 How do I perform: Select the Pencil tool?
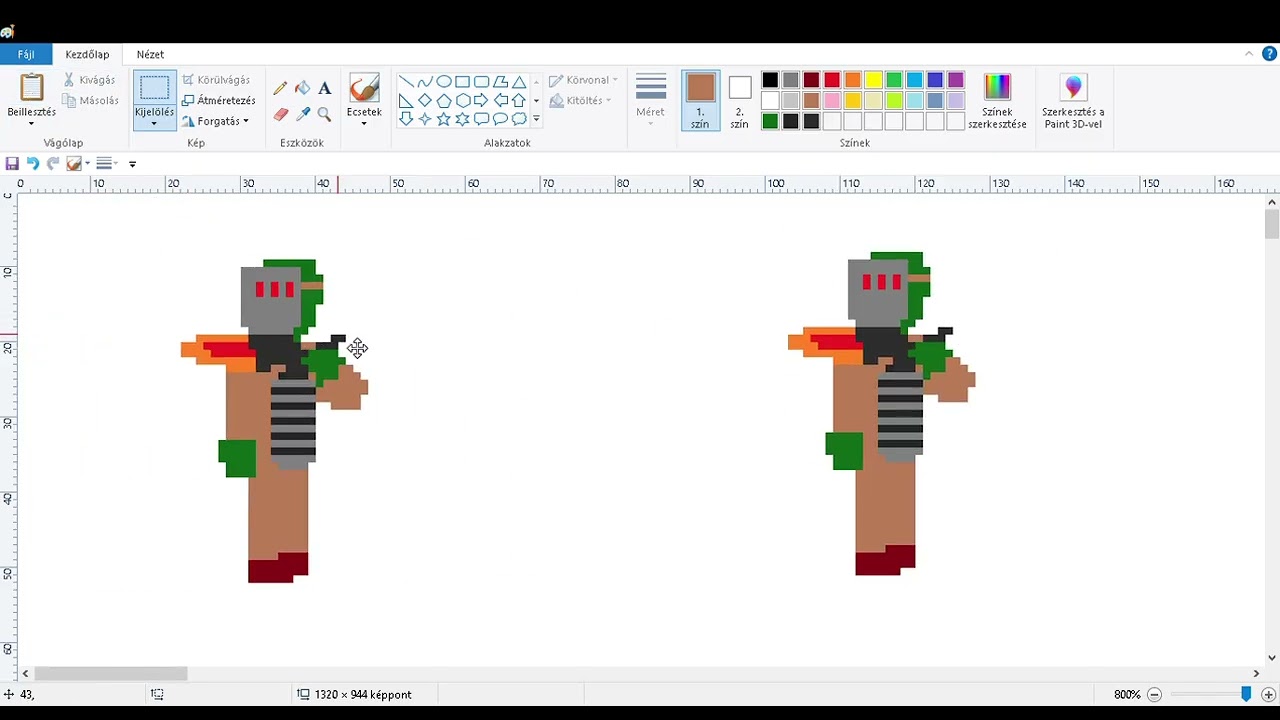(x=280, y=89)
